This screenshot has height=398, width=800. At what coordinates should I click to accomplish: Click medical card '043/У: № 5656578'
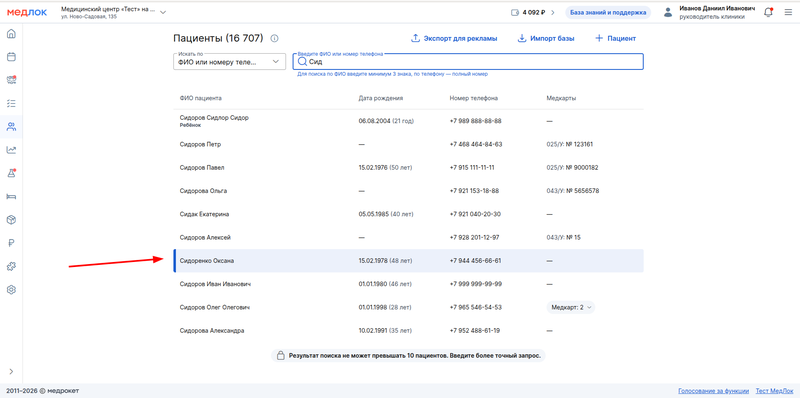click(x=572, y=191)
